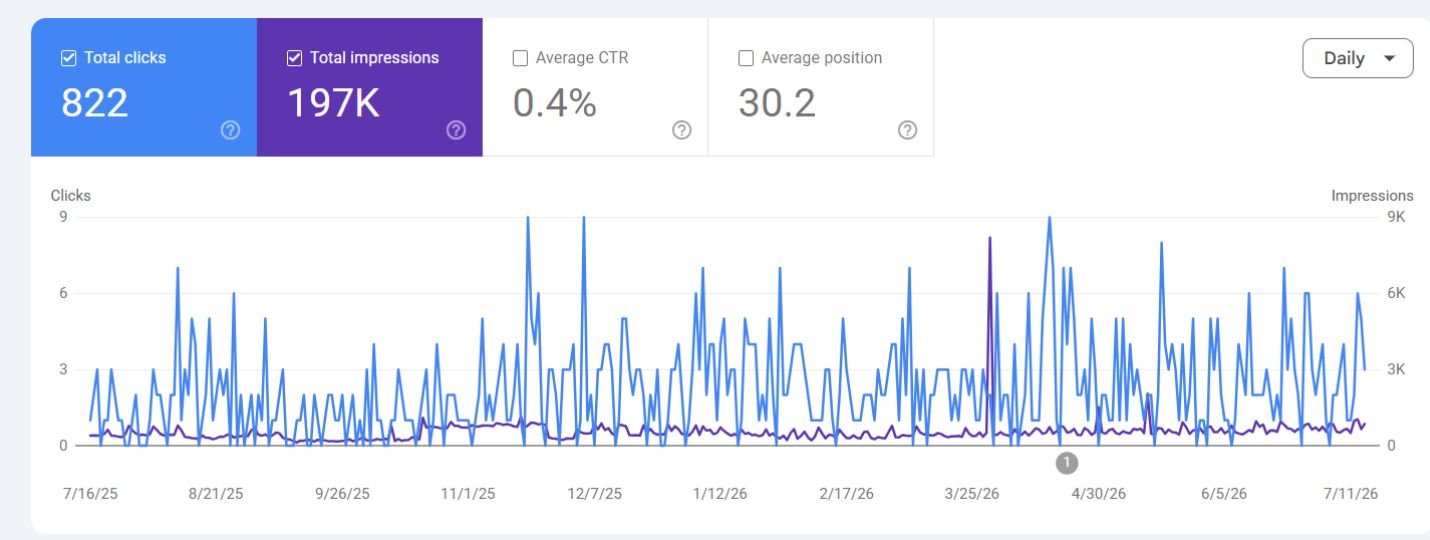This screenshot has width=1430, height=540.
Task: Uncheck the Total impressions checkbox
Action: tap(294, 58)
